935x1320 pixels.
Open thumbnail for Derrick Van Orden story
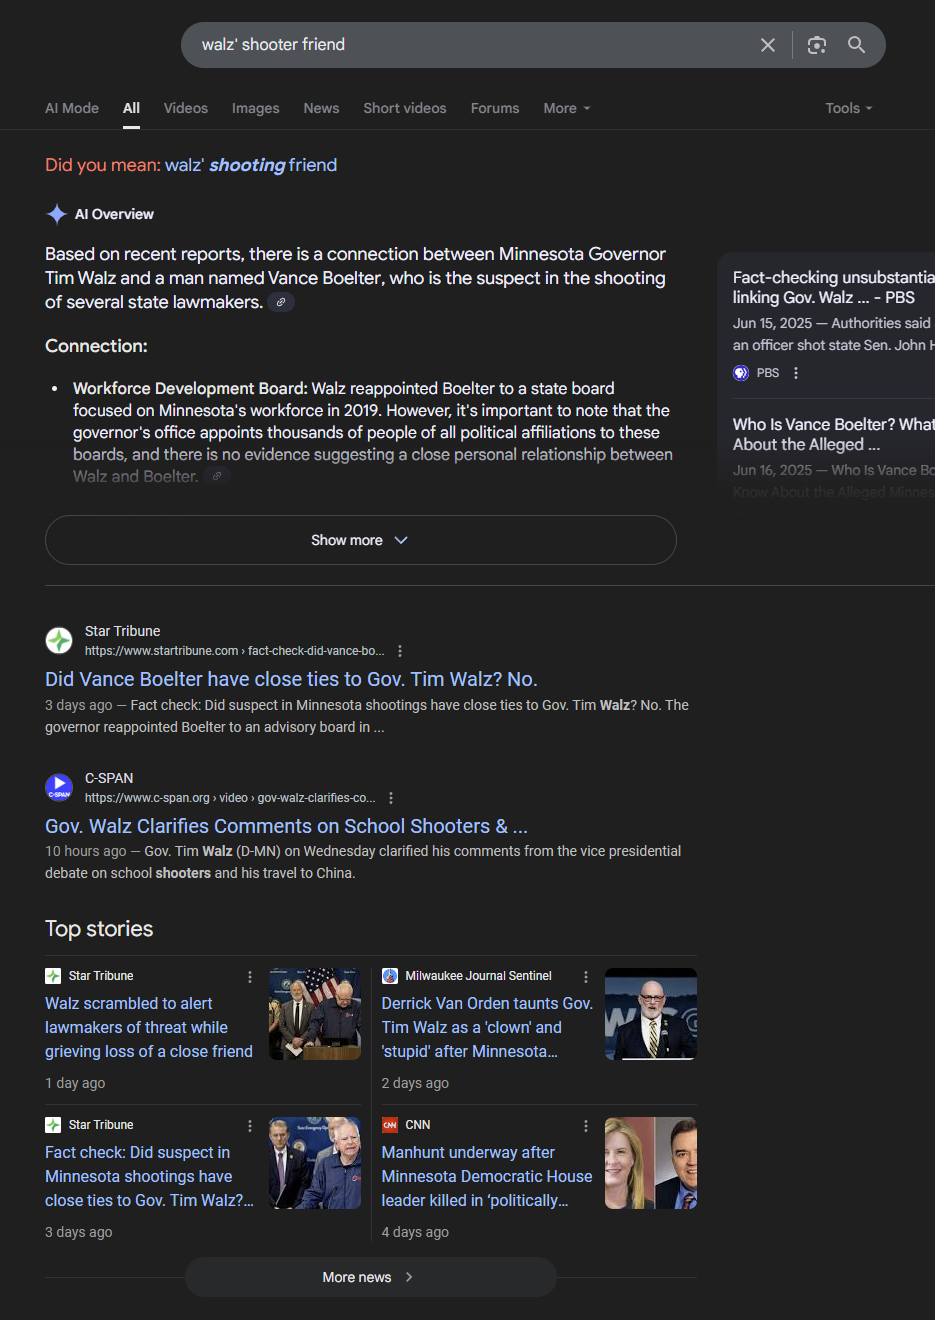pos(651,1014)
